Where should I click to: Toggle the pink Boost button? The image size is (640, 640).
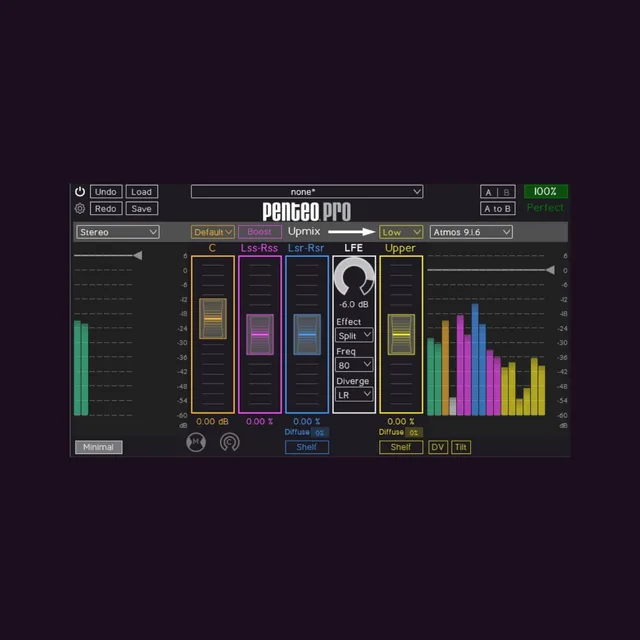click(260, 232)
